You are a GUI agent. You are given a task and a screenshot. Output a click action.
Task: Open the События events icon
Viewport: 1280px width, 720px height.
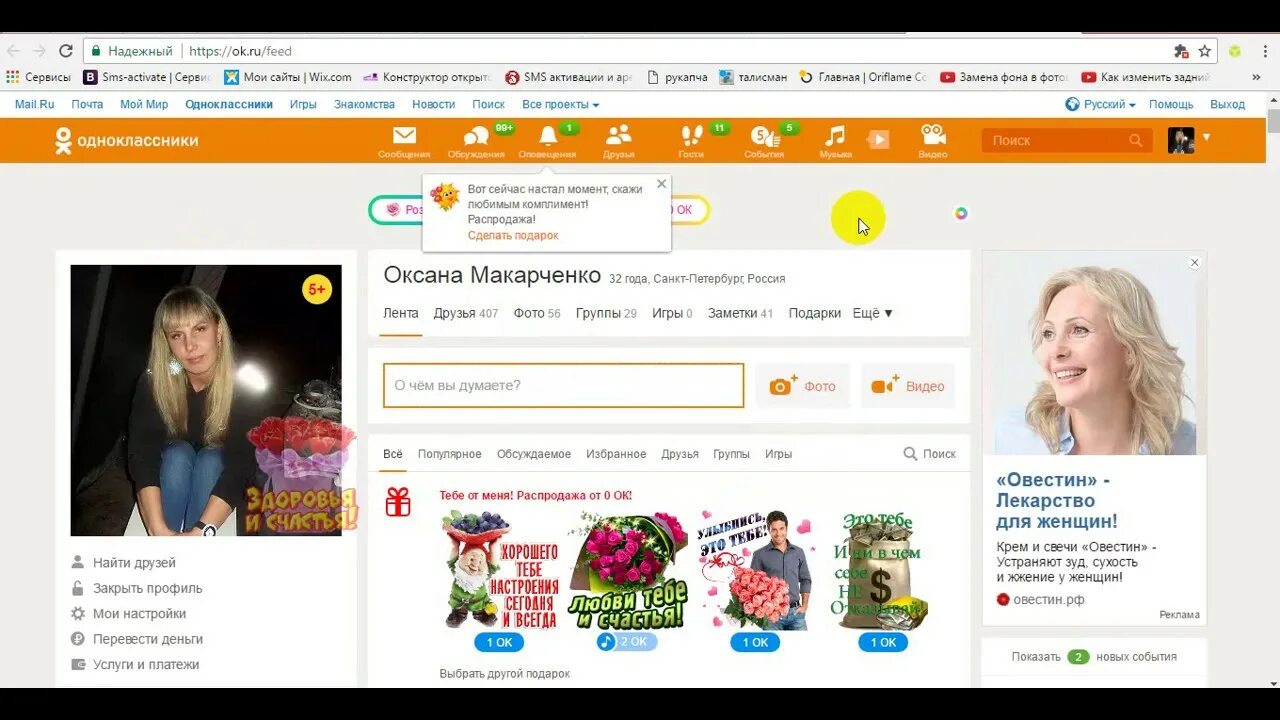pyautogui.click(x=764, y=140)
